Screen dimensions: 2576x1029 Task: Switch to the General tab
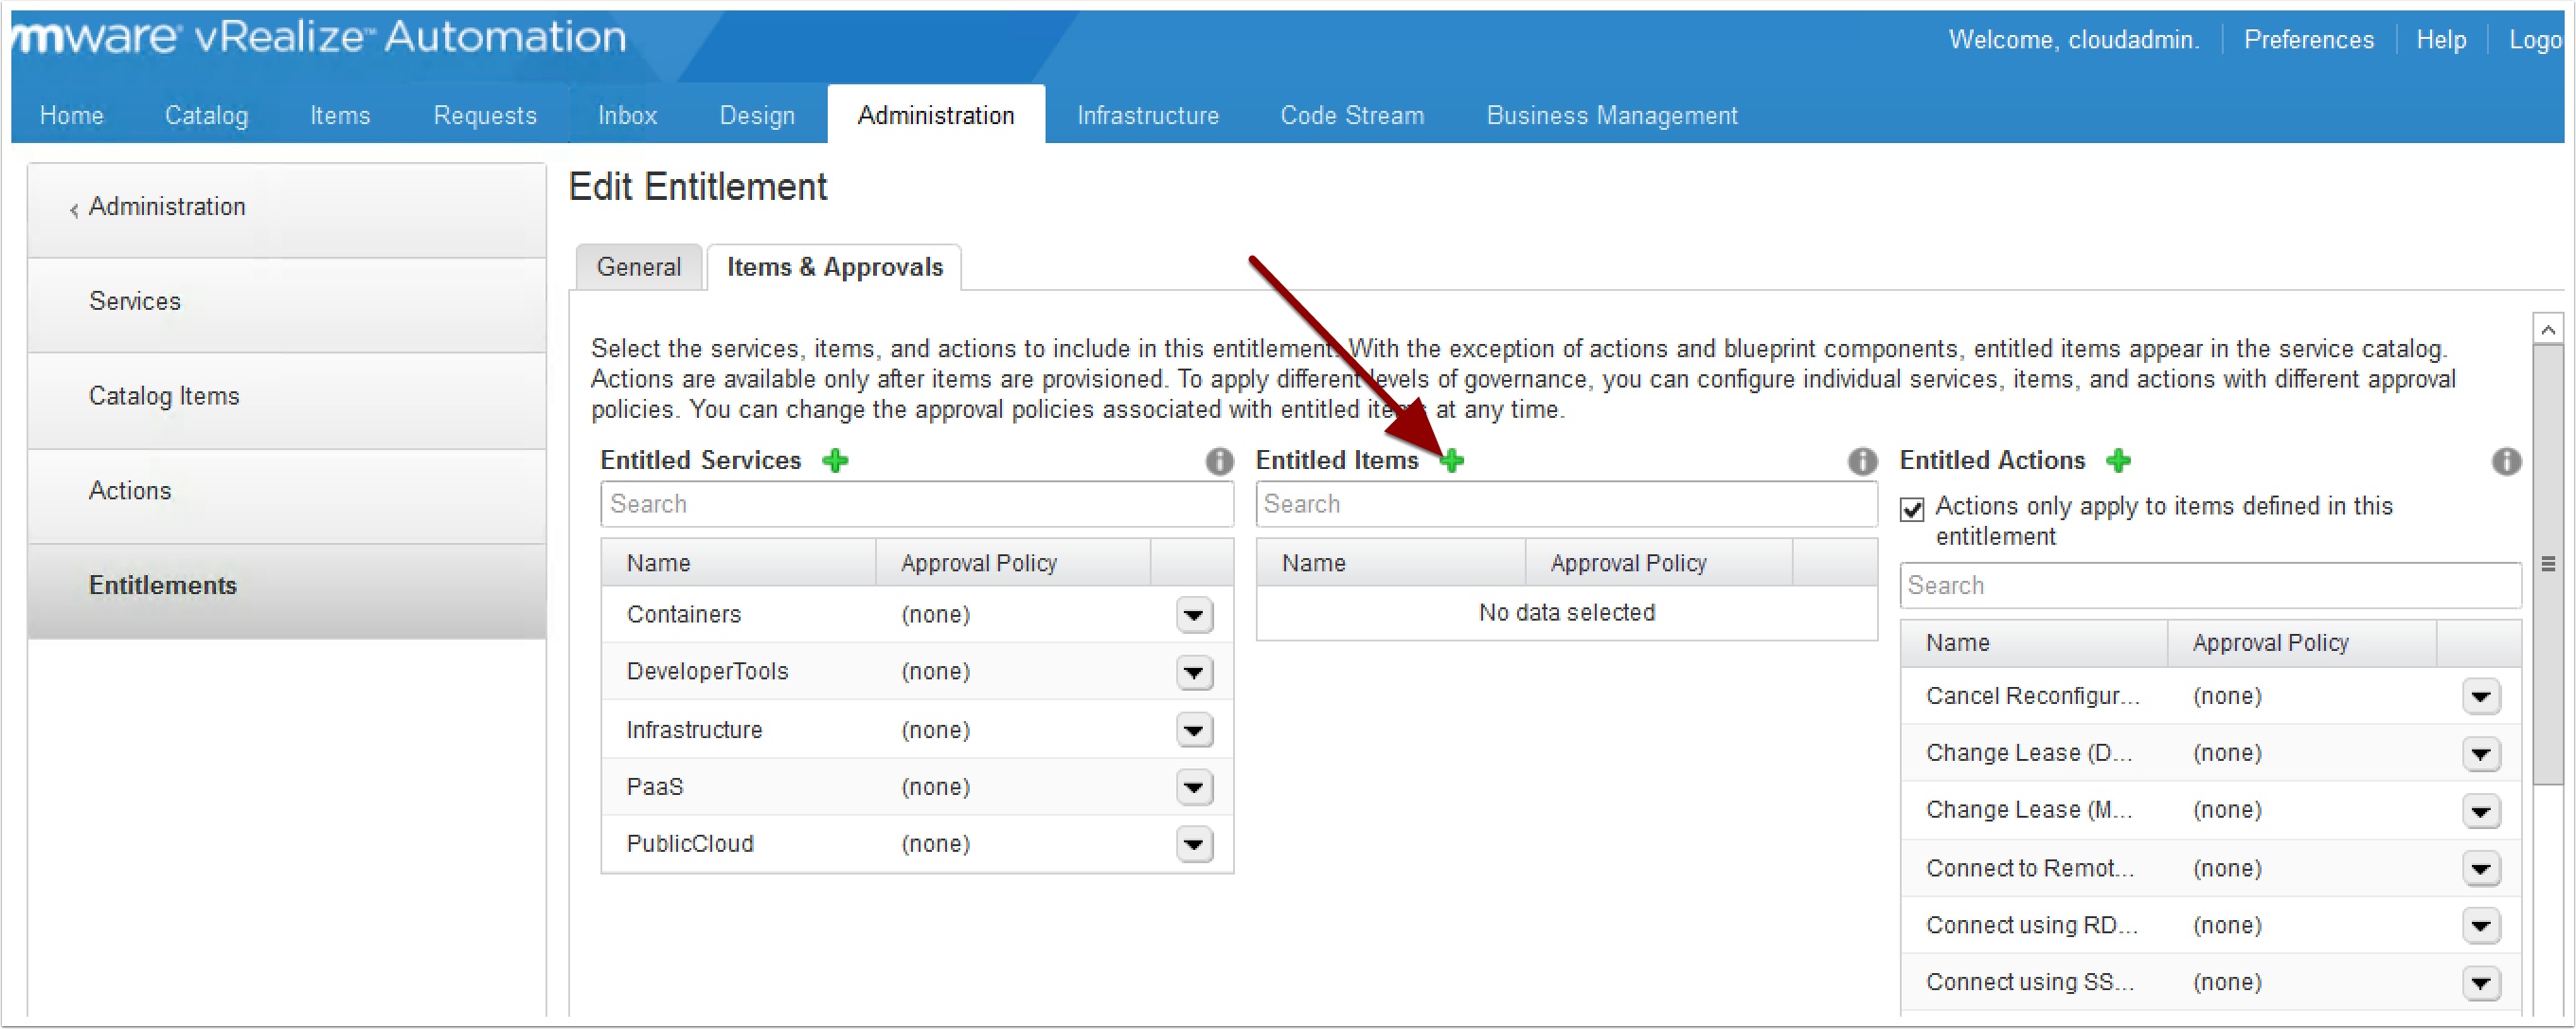click(x=638, y=267)
